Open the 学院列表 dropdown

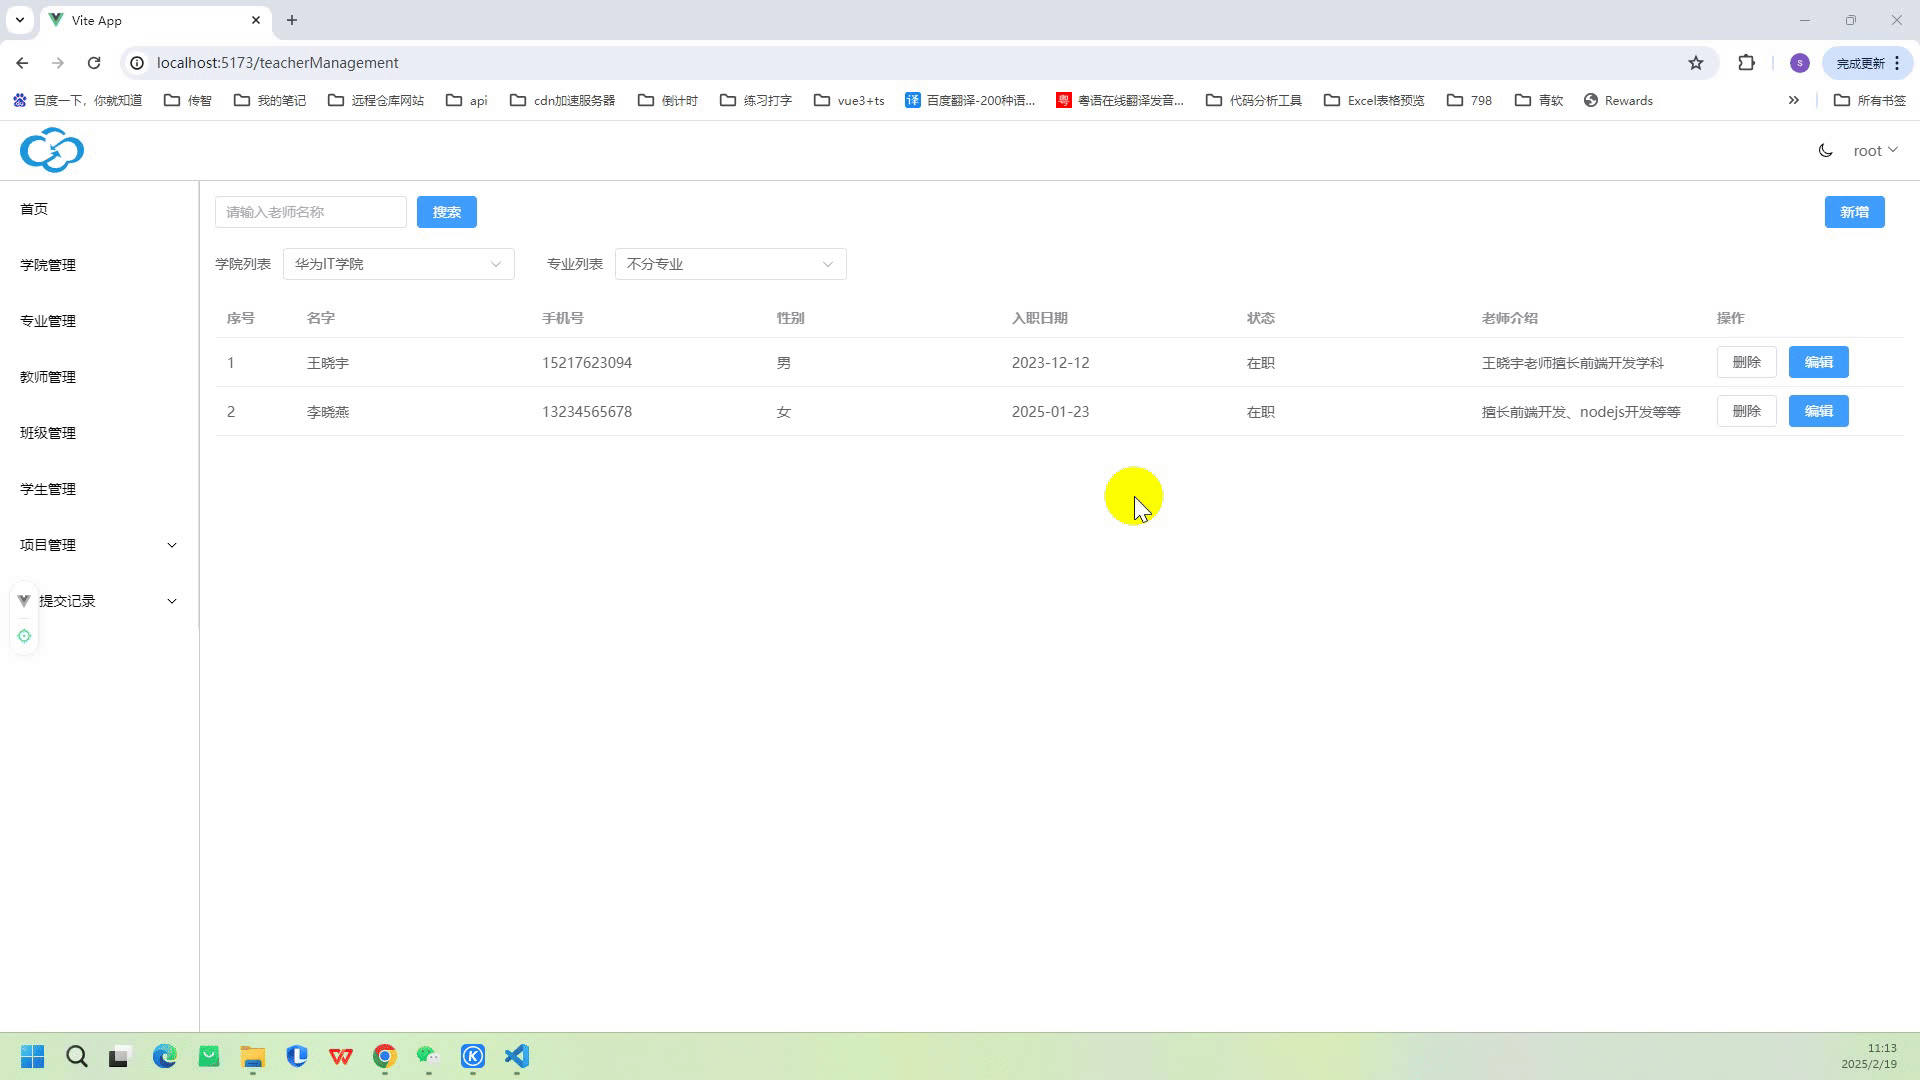click(x=398, y=264)
